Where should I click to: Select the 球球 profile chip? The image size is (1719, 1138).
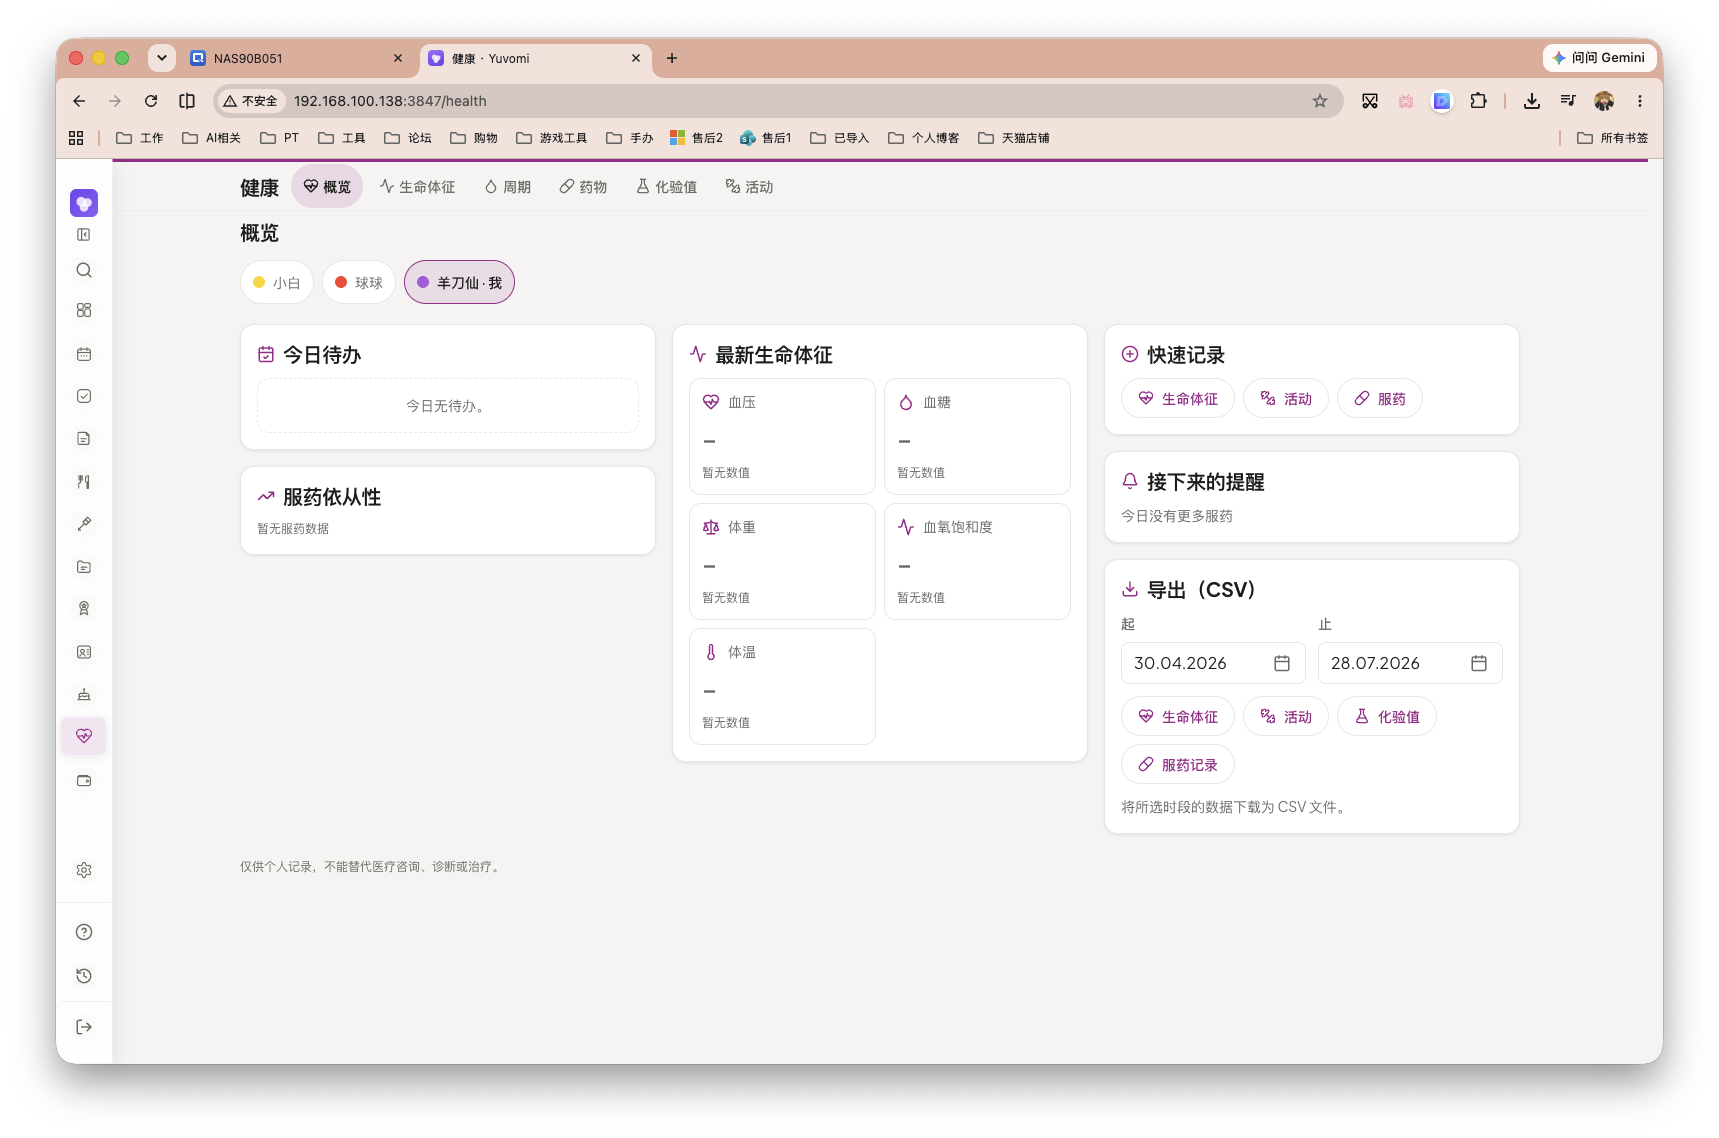click(x=359, y=283)
